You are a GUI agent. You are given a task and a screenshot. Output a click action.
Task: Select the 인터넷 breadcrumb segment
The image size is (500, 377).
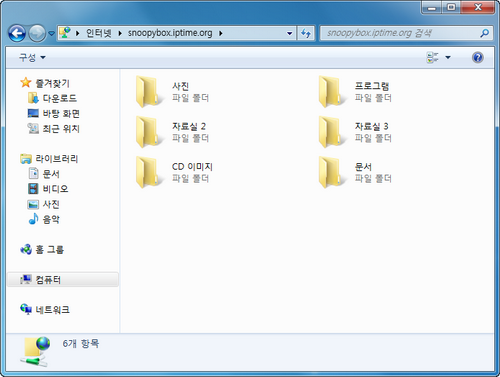[99, 33]
